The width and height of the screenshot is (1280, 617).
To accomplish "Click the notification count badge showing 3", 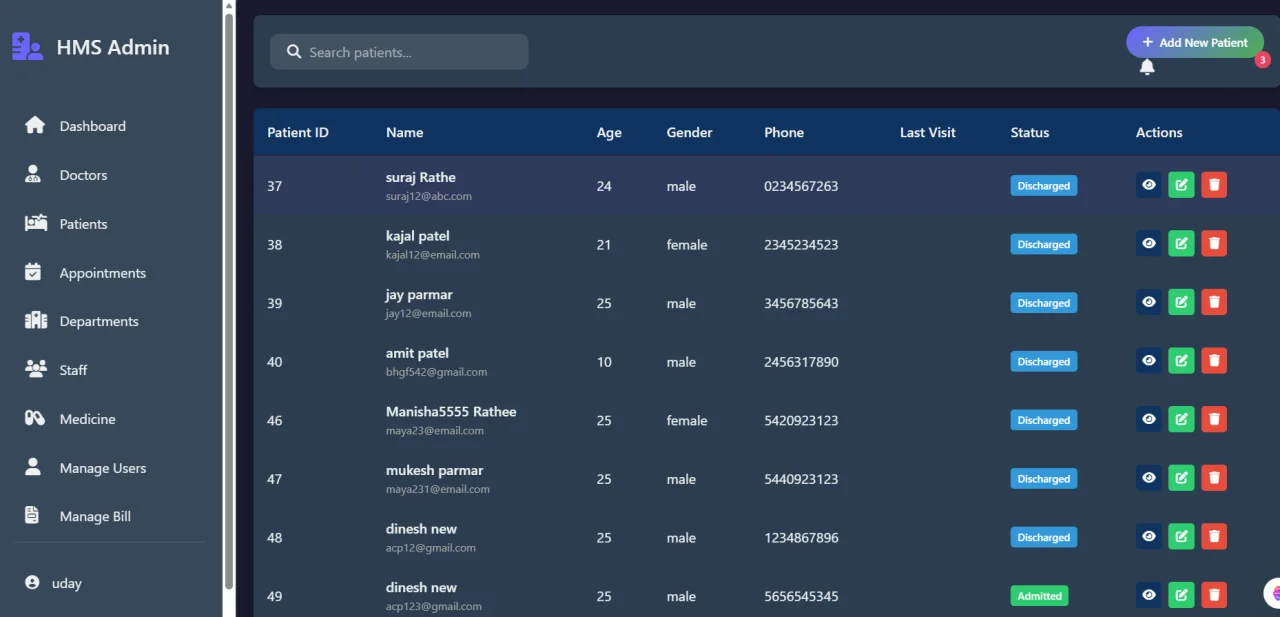I will [x=1263, y=60].
